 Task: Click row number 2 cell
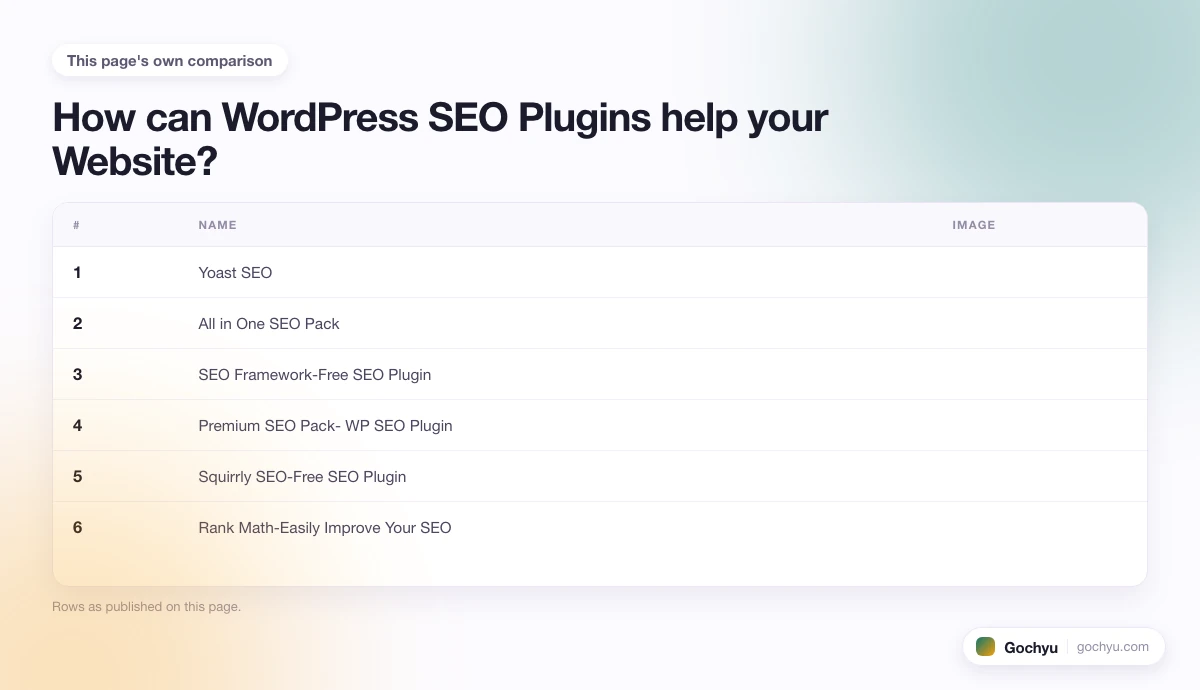coord(77,323)
